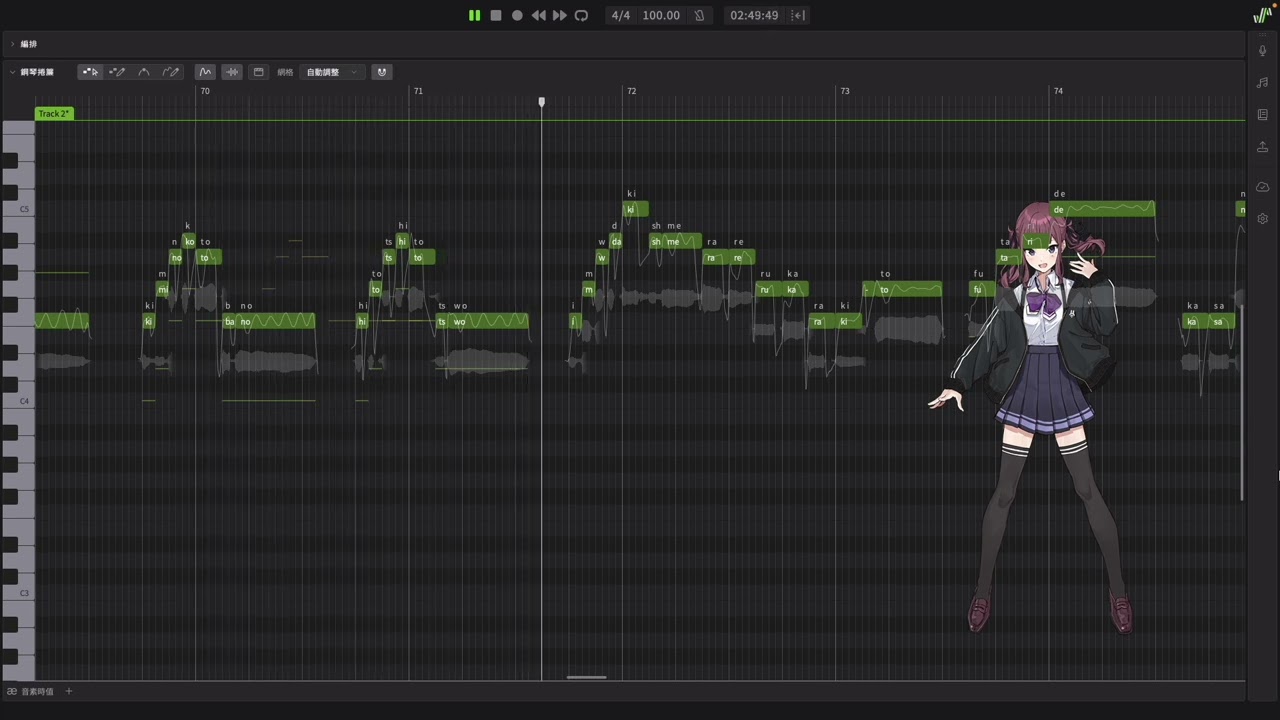Expand the 編排 arrangement panel
The image size is (1280, 720).
tap(12, 44)
